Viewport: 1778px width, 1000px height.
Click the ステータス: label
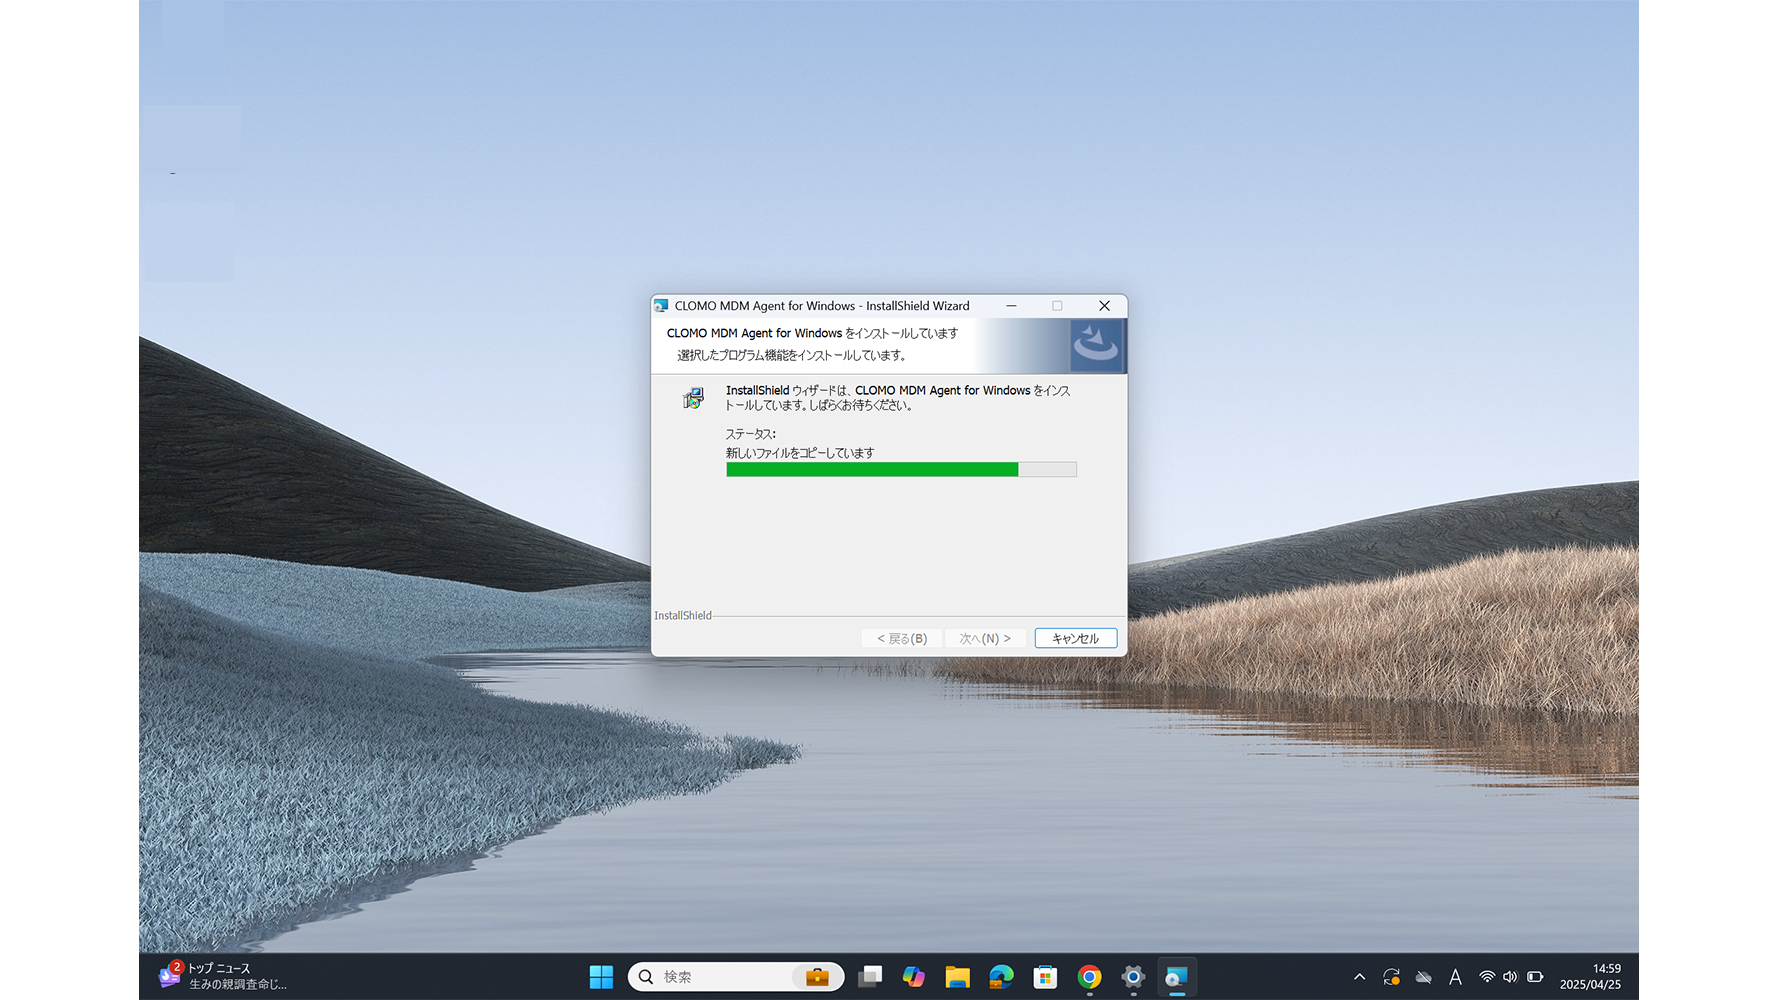click(x=750, y=434)
